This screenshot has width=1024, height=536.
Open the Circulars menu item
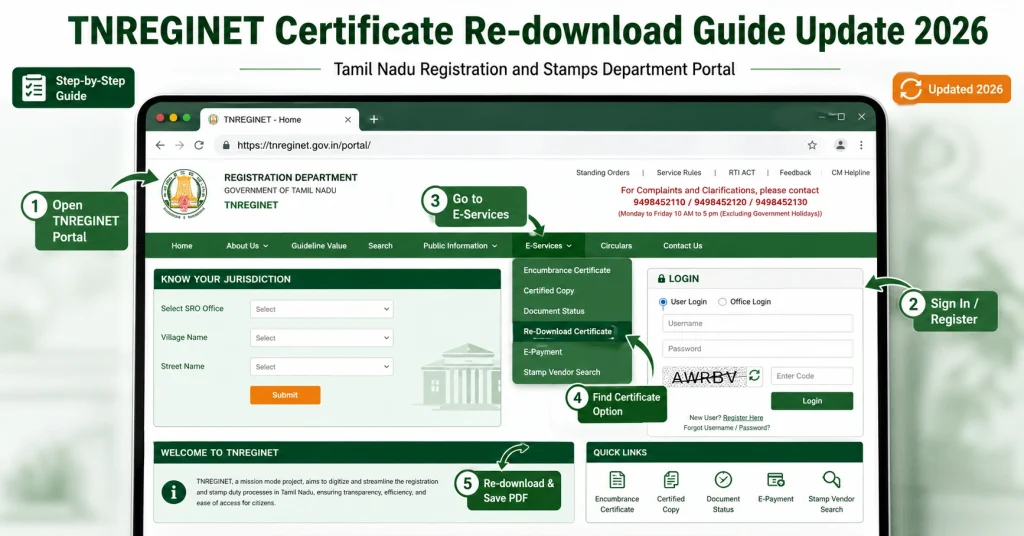point(616,245)
